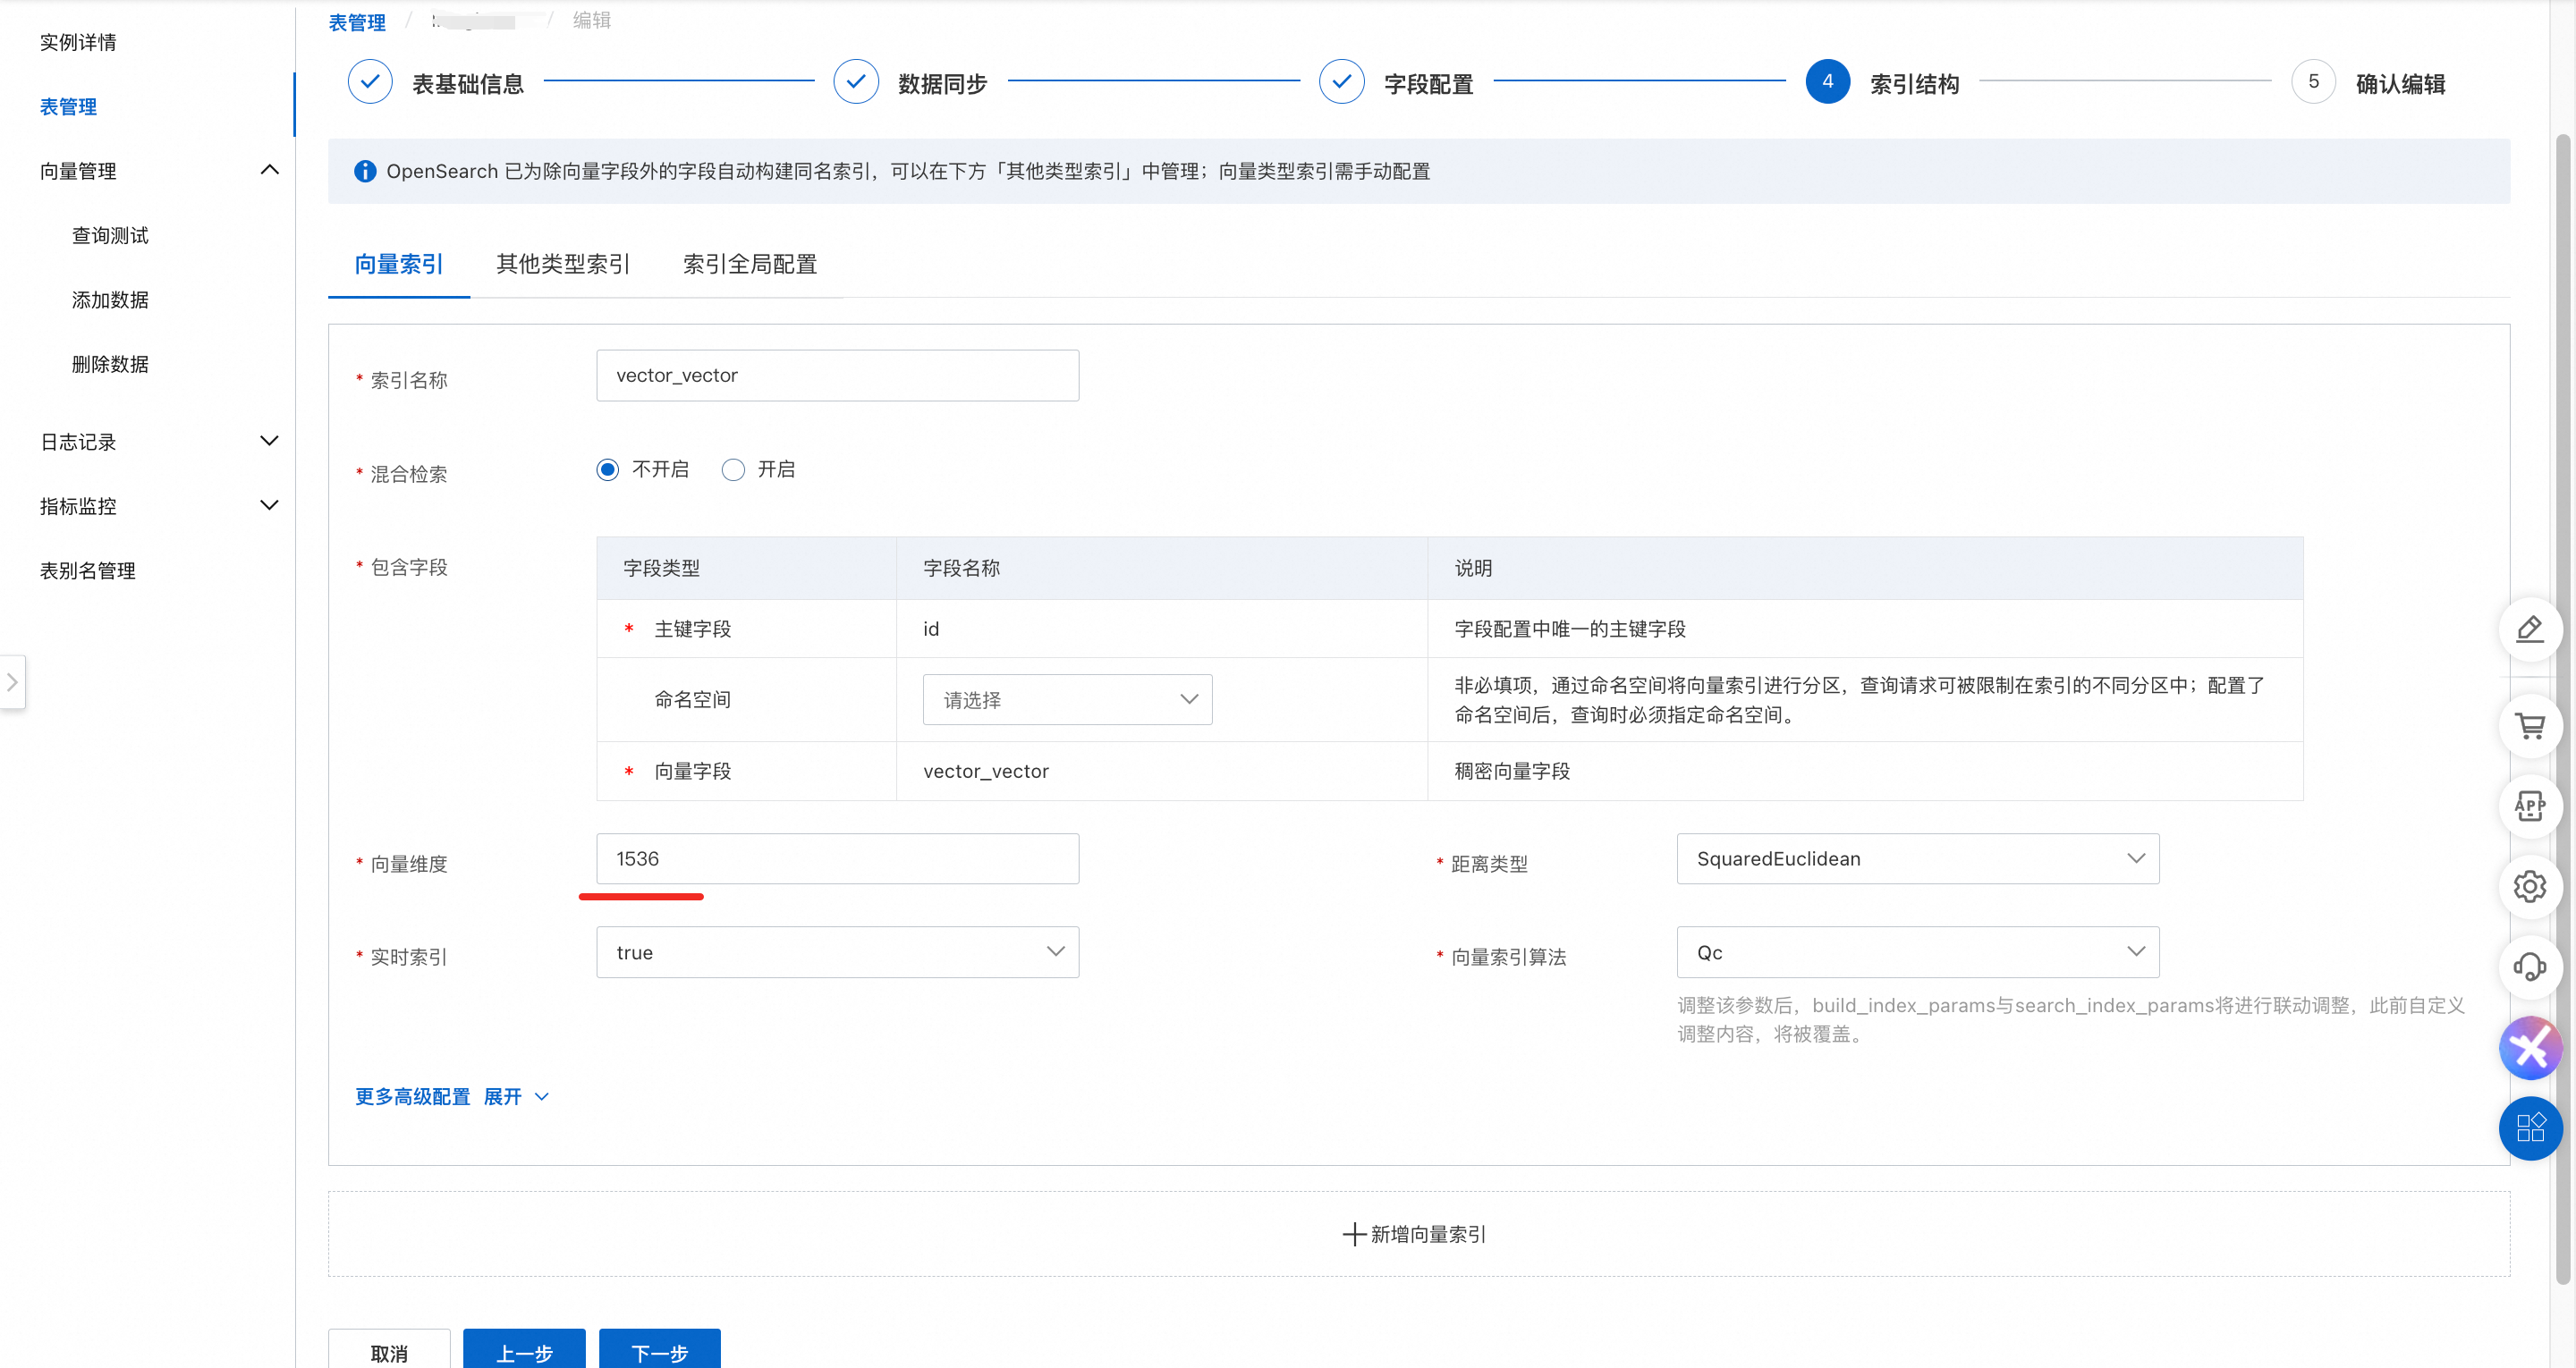The image size is (2576, 1368).
Task: Click the purple X assistant icon
Action: tap(2529, 1048)
